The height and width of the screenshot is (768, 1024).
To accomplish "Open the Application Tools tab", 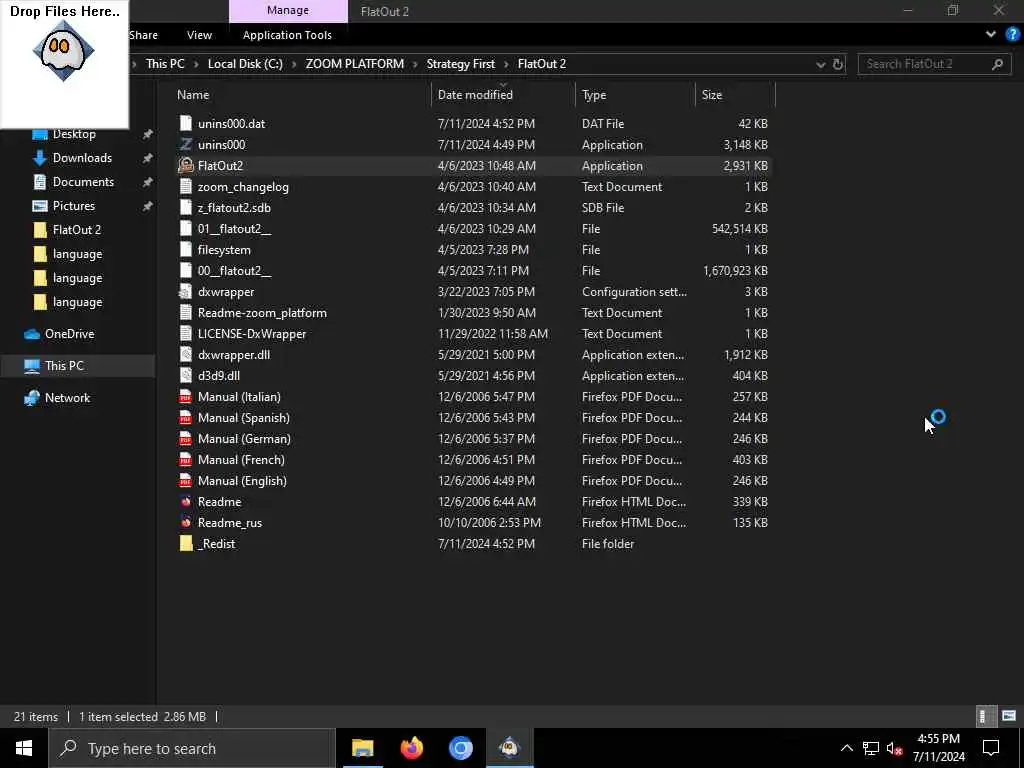I will [x=287, y=35].
